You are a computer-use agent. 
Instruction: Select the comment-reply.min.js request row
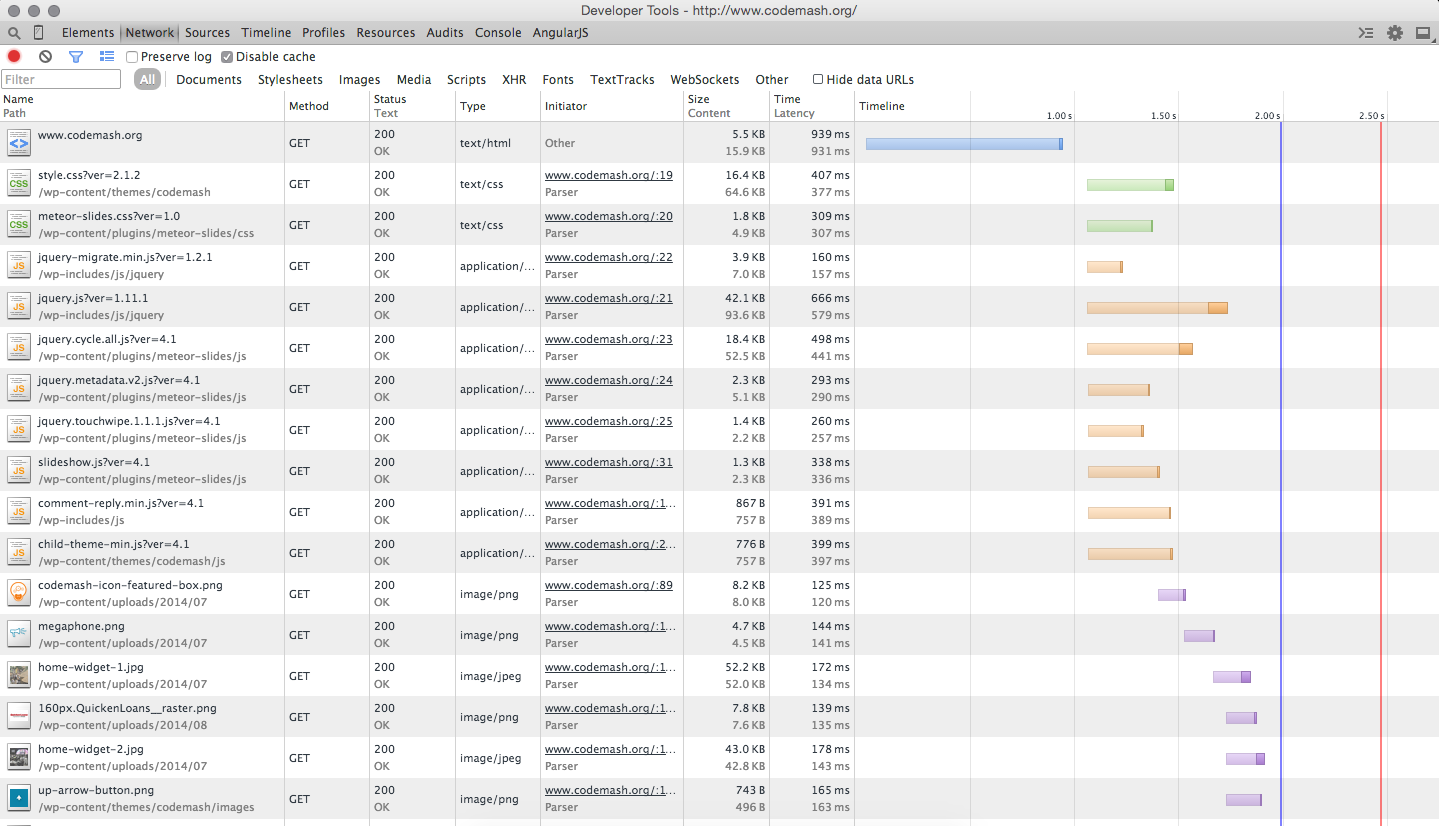(x=719, y=512)
